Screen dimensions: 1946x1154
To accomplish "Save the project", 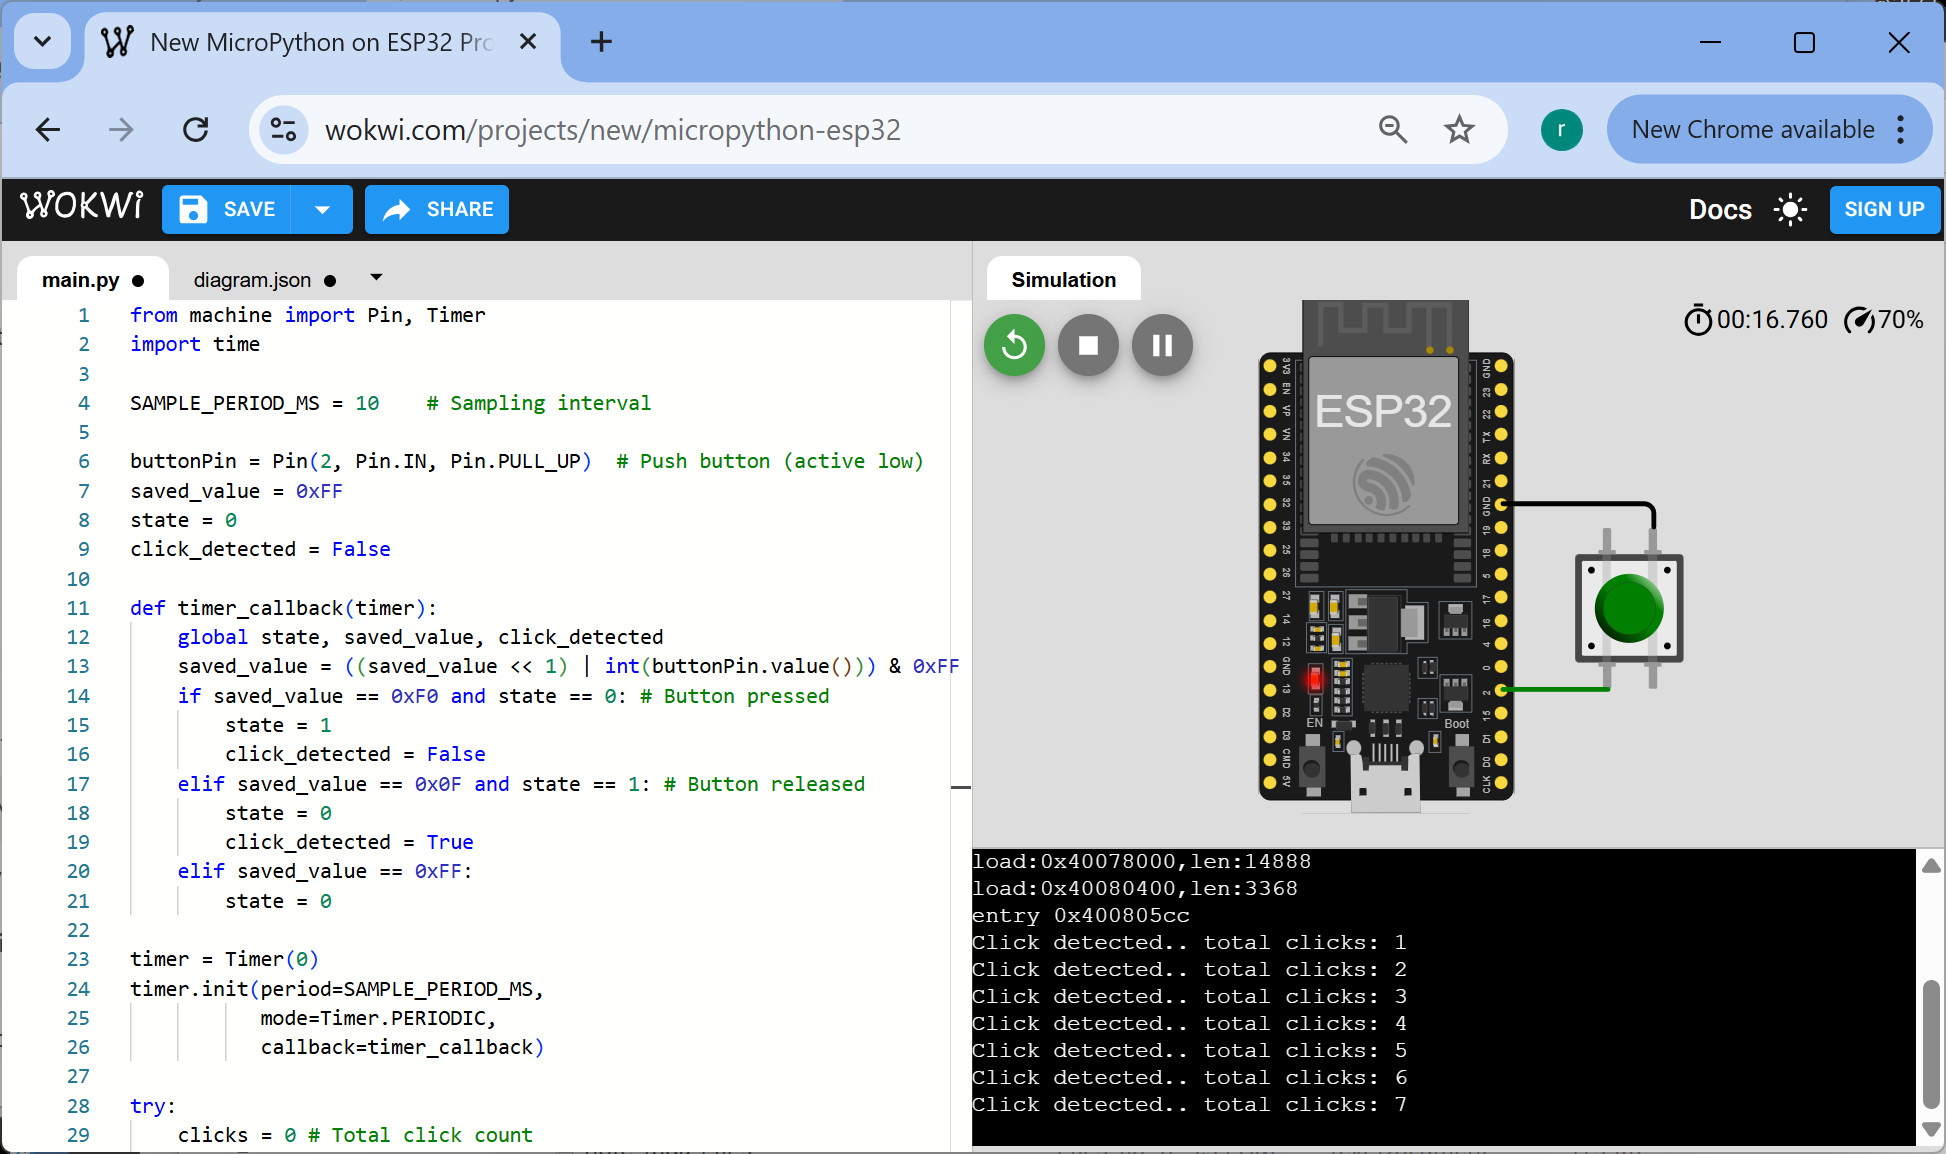I will (x=227, y=209).
